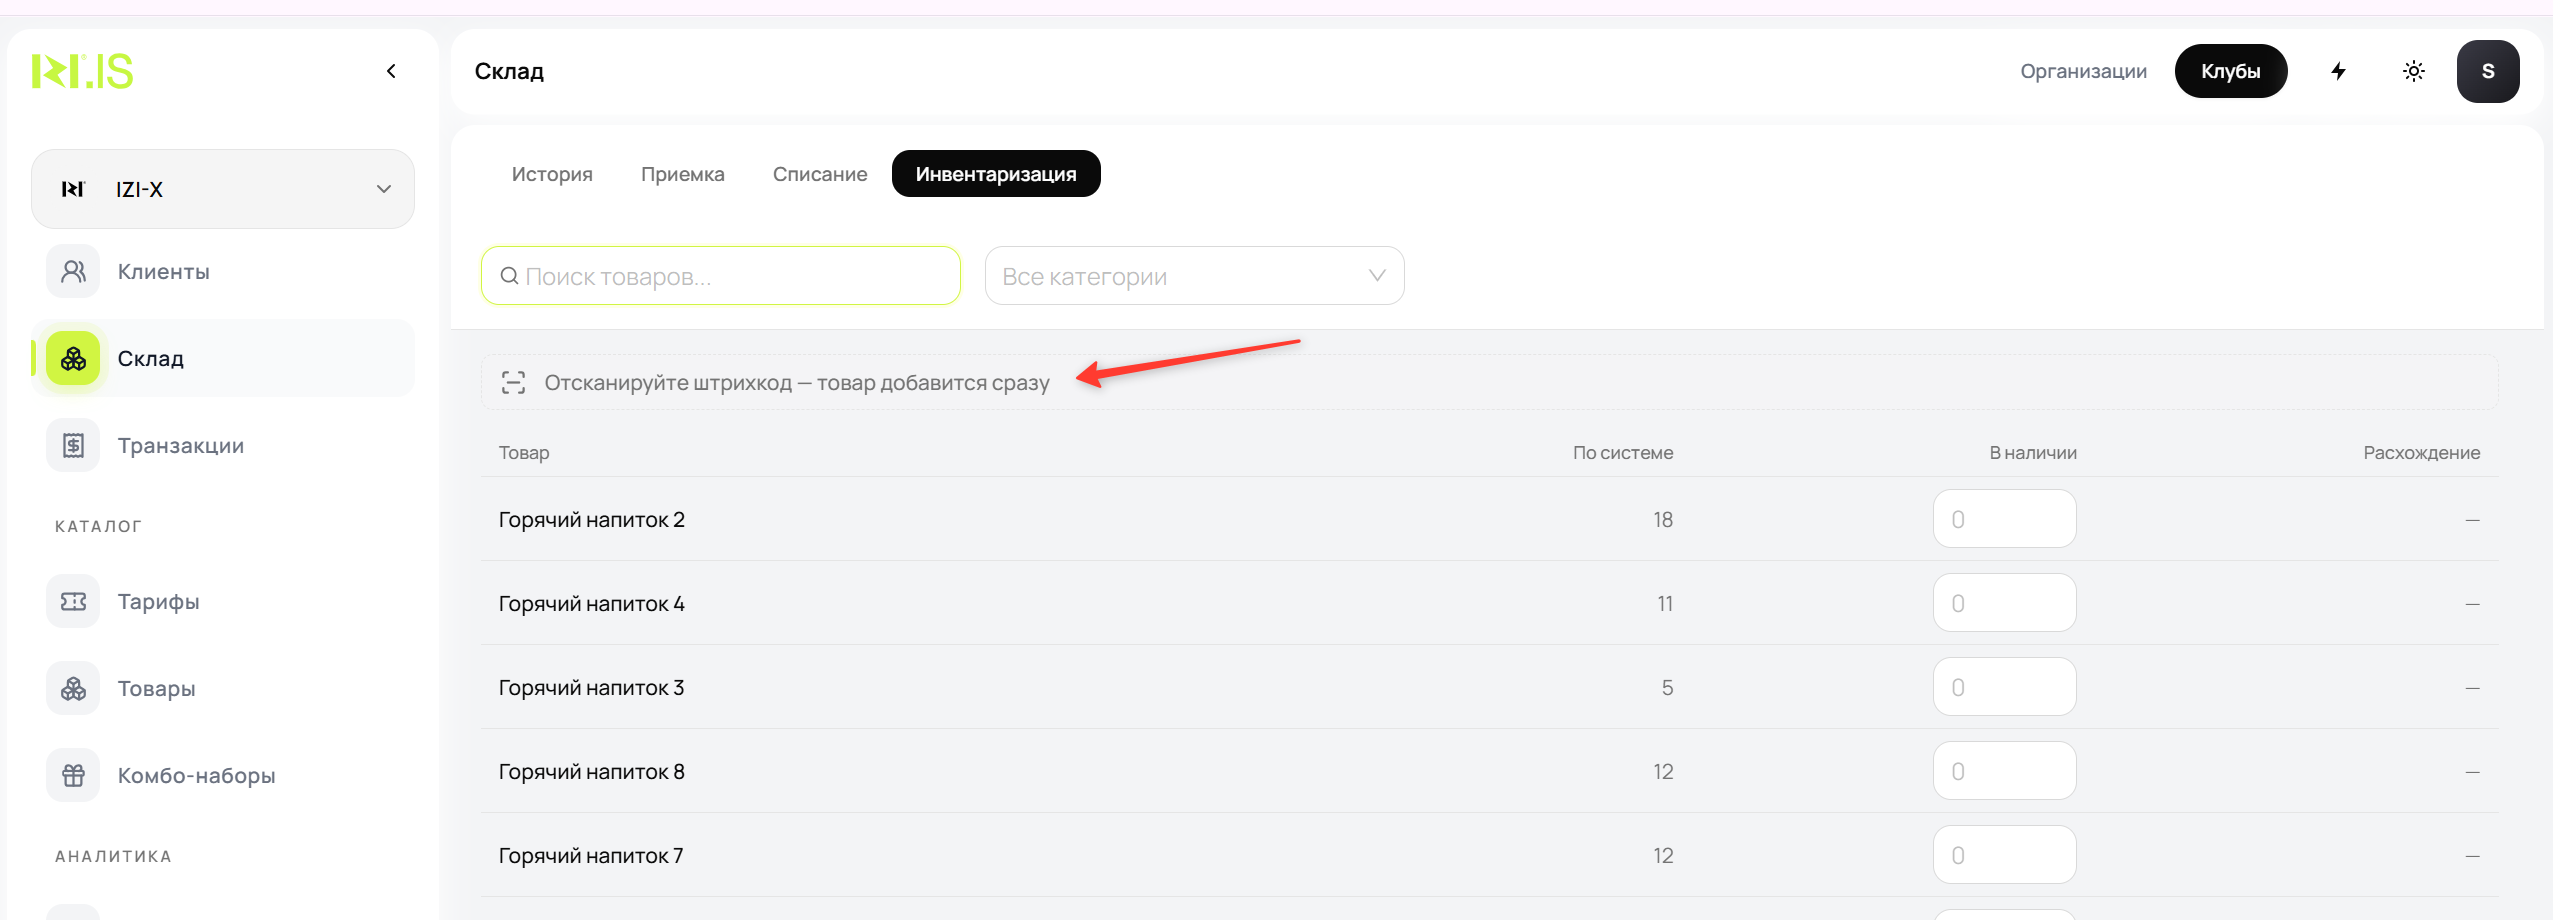The image size is (2553, 920).
Task: Switch to the Приемка tab
Action: tap(683, 174)
